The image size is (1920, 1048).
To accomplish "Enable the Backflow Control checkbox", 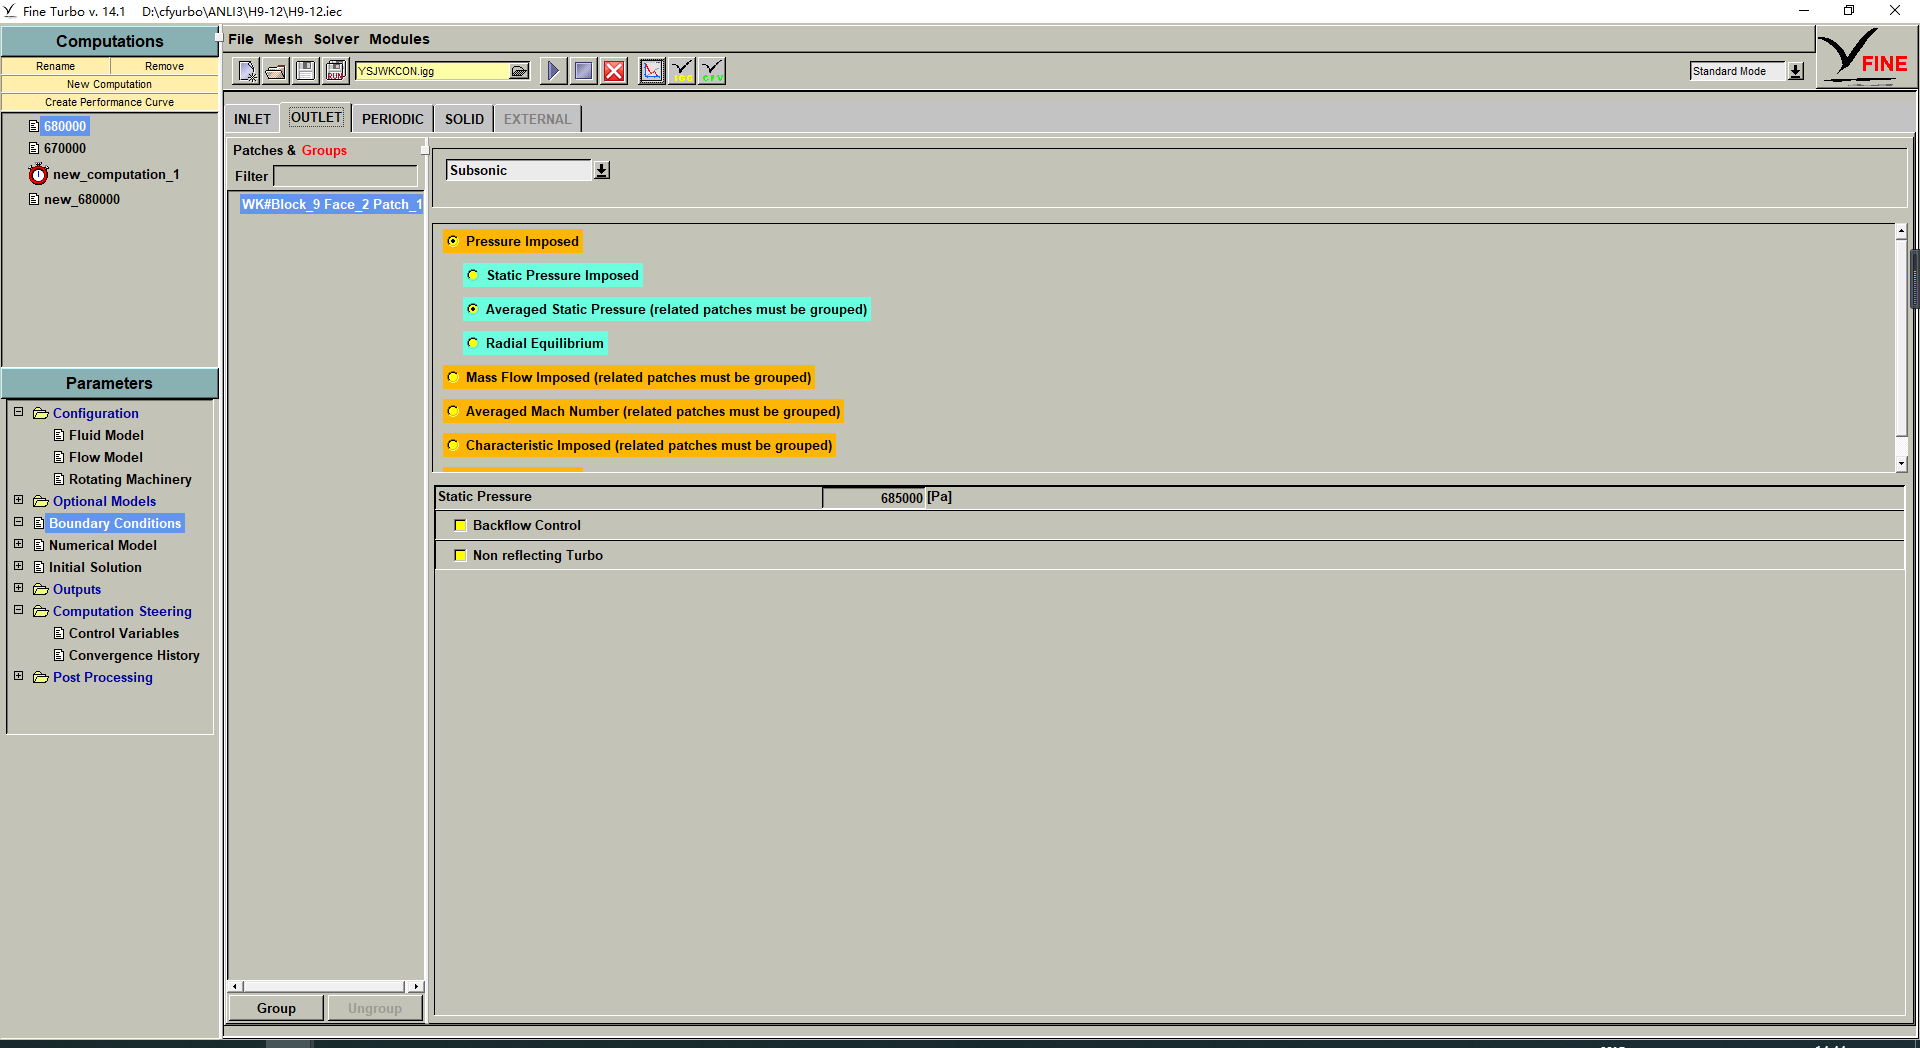I will pos(460,525).
